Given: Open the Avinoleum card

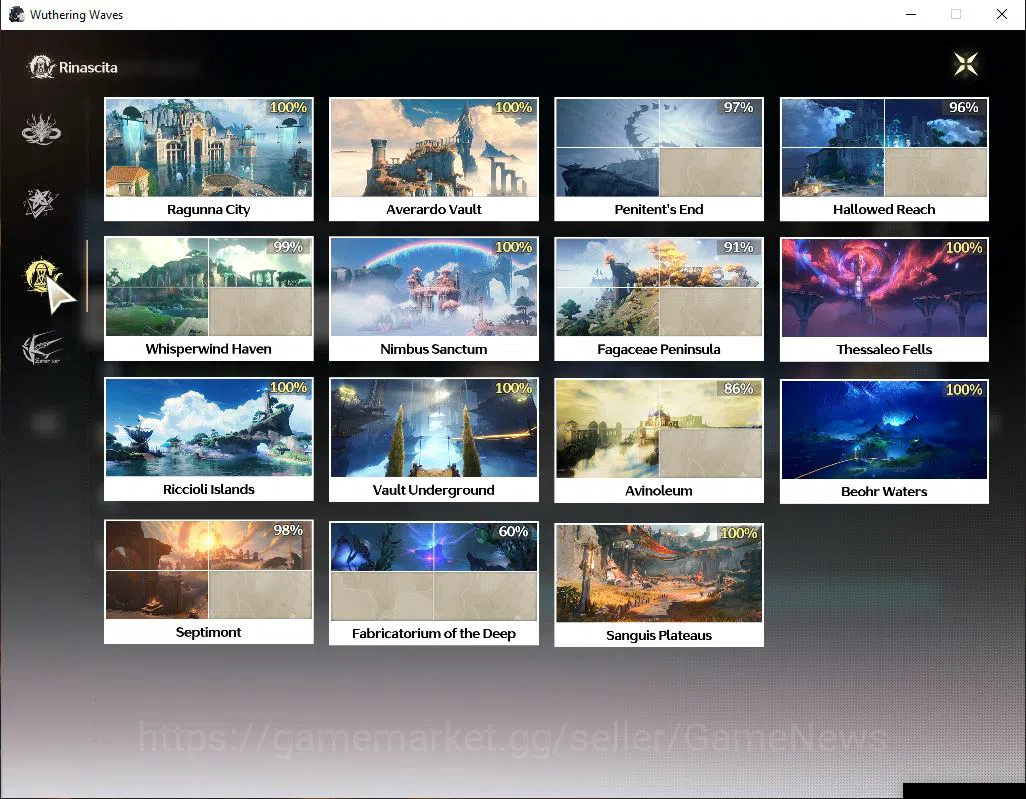Looking at the screenshot, I should point(659,440).
